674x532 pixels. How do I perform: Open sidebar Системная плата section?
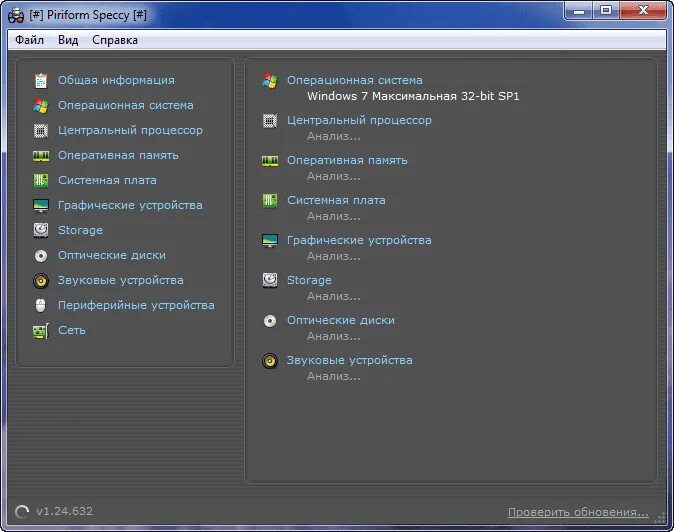click(x=107, y=180)
